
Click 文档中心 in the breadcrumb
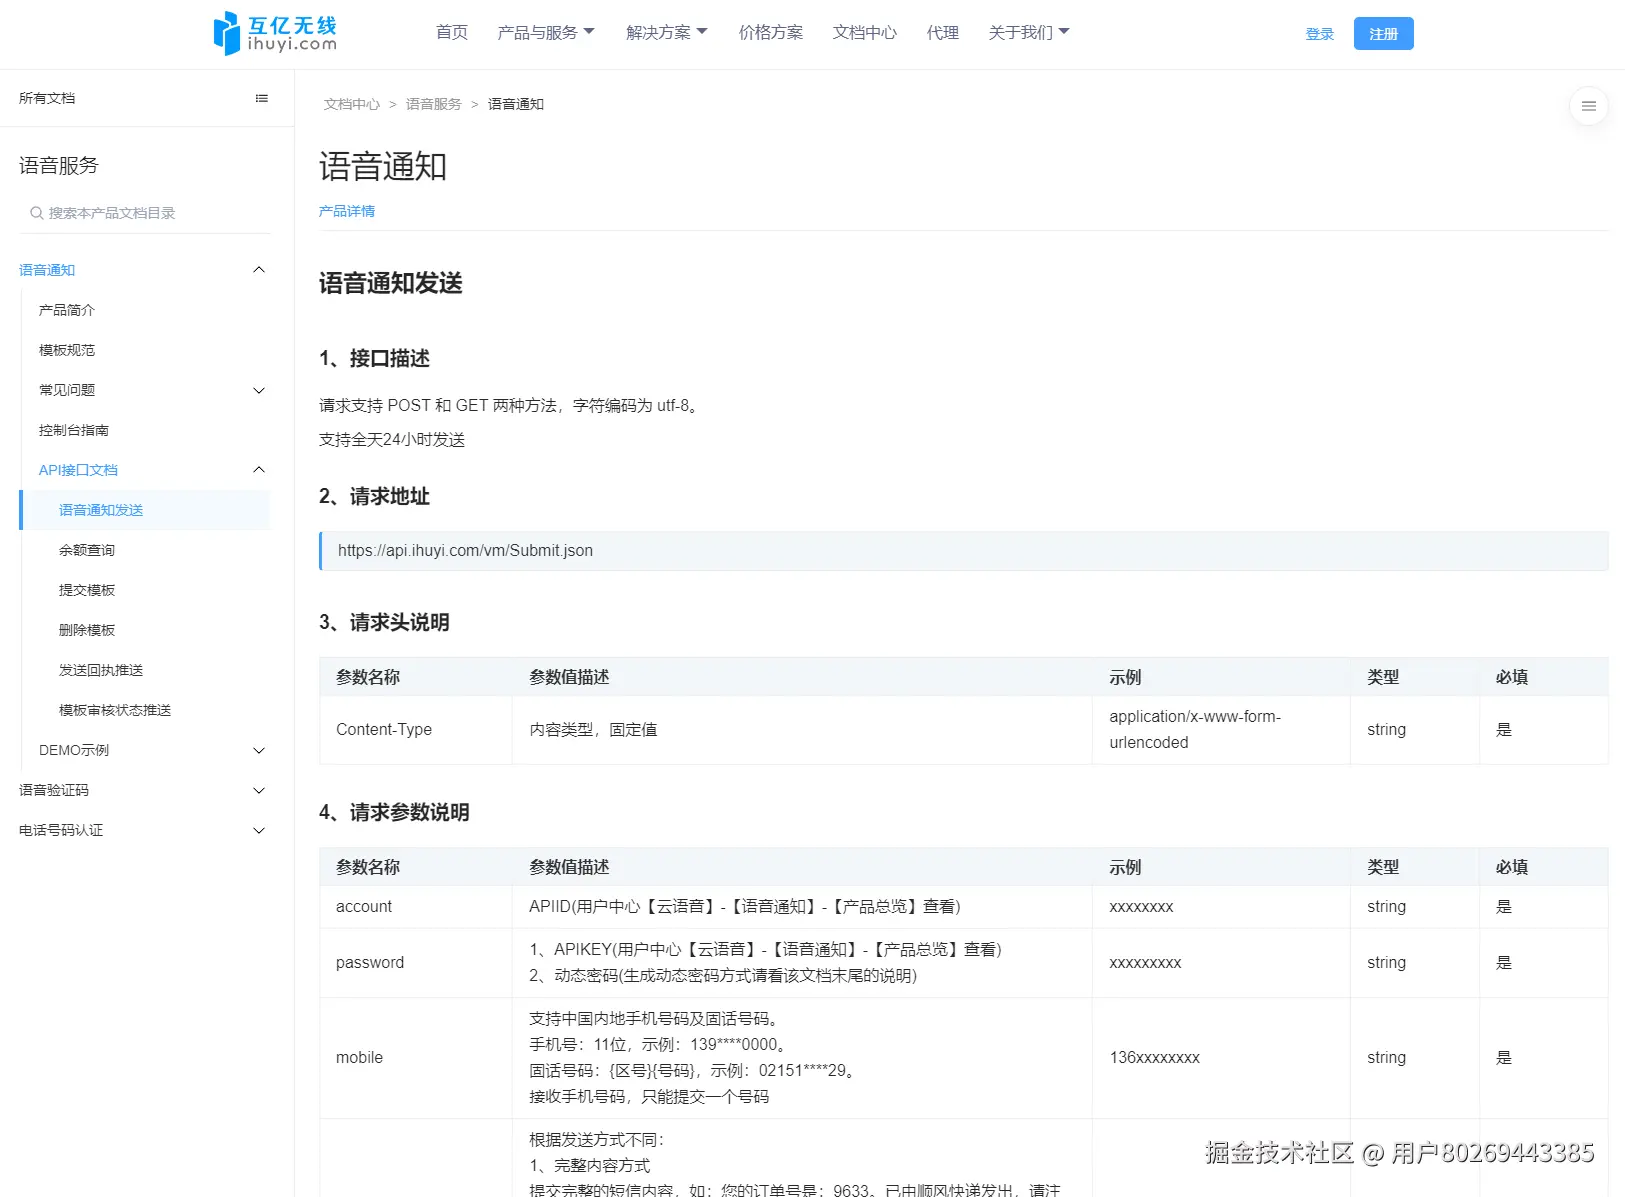coord(352,104)
